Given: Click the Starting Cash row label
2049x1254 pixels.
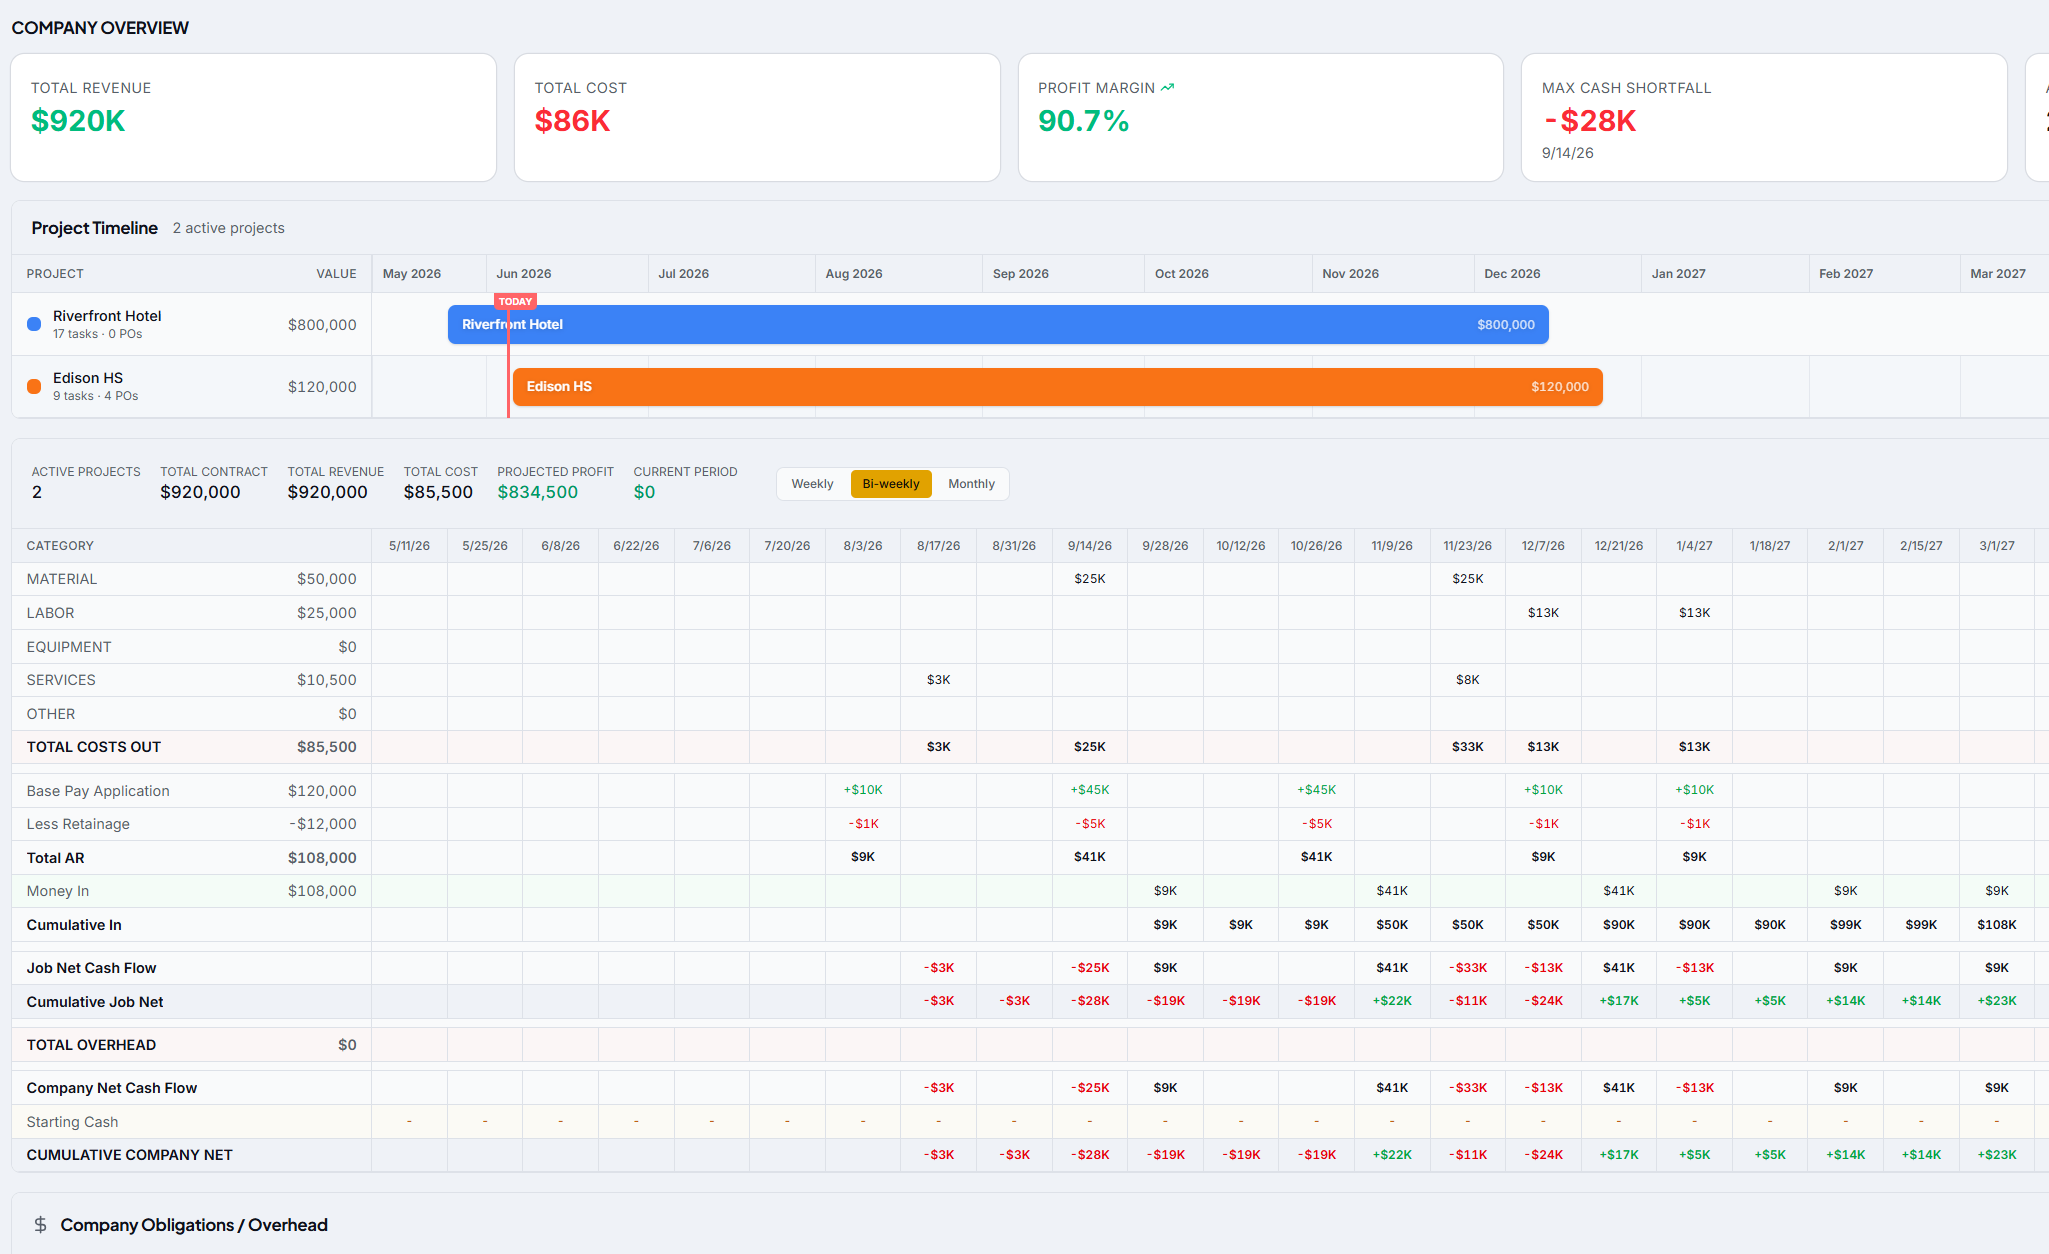Looking at the screenshot, I should [x=72, y=1122].
